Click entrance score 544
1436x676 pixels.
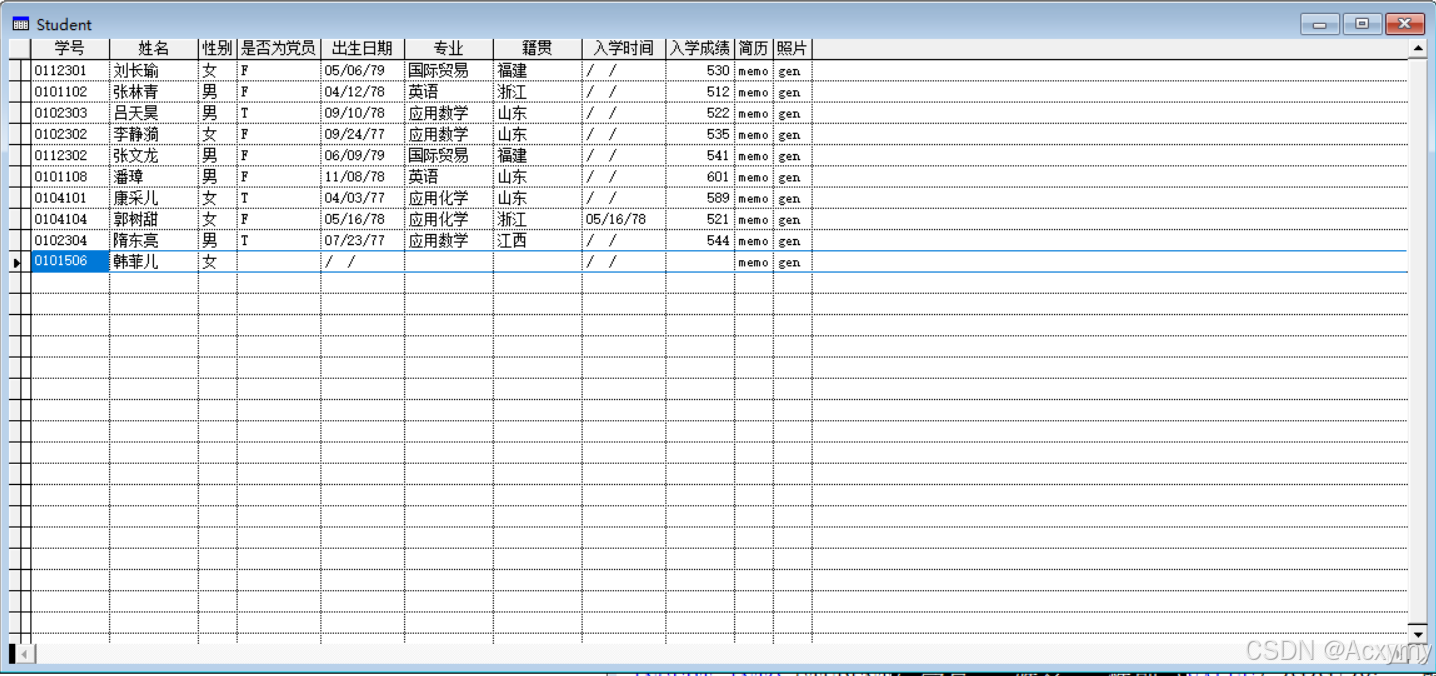(x=699, y=240)
